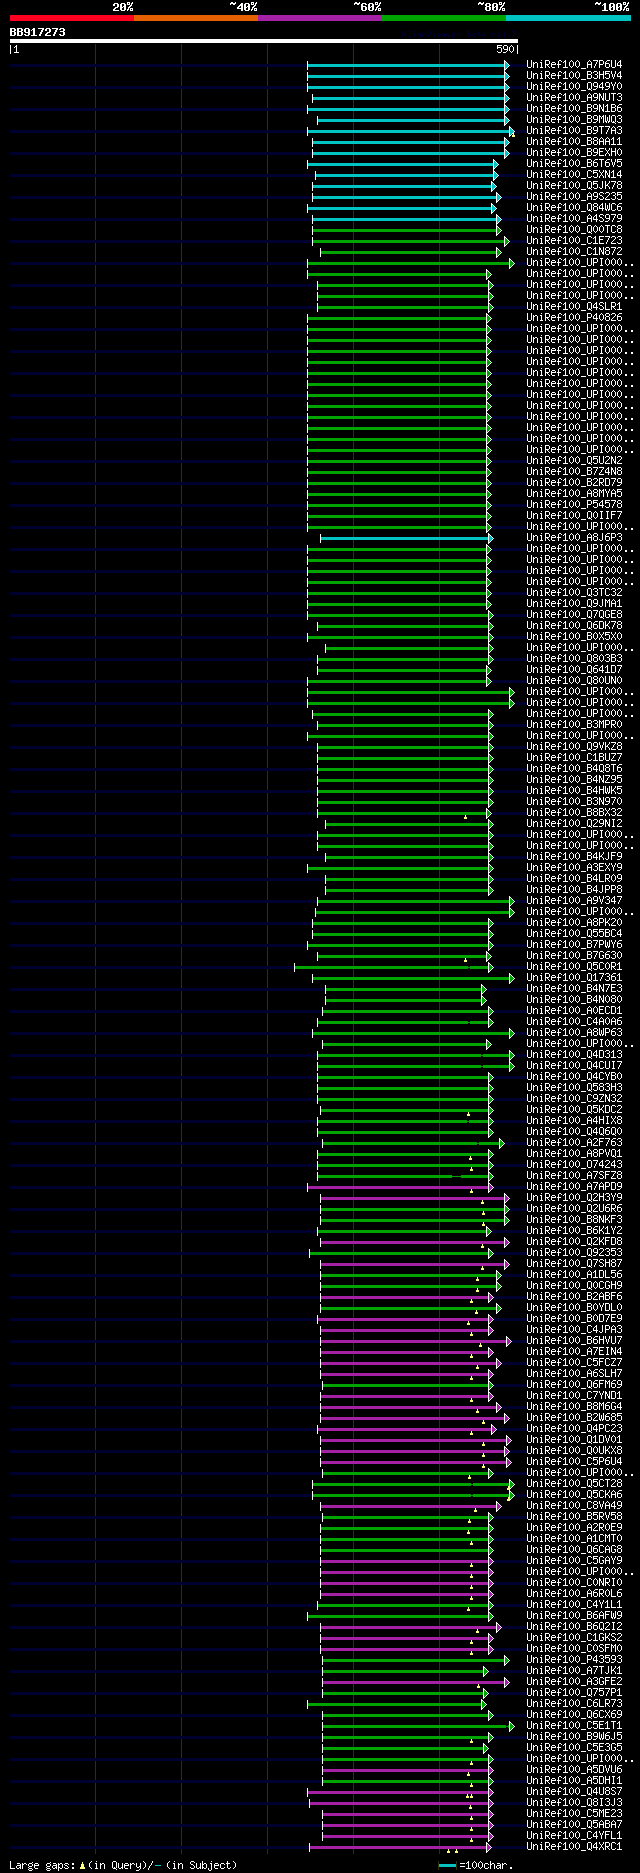
Task: Select the UniRef100_Q6DK78 label
Action: [574, 626]
